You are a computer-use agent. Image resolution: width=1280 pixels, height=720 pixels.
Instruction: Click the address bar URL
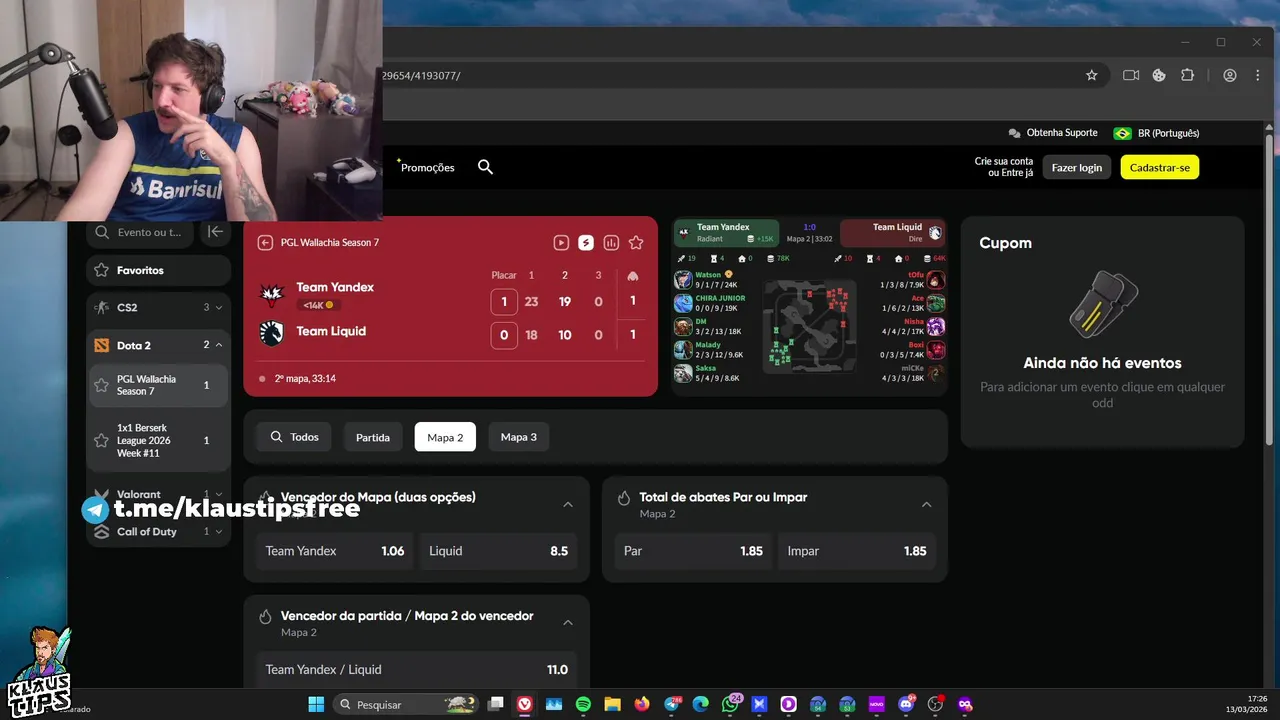[421, 75]
